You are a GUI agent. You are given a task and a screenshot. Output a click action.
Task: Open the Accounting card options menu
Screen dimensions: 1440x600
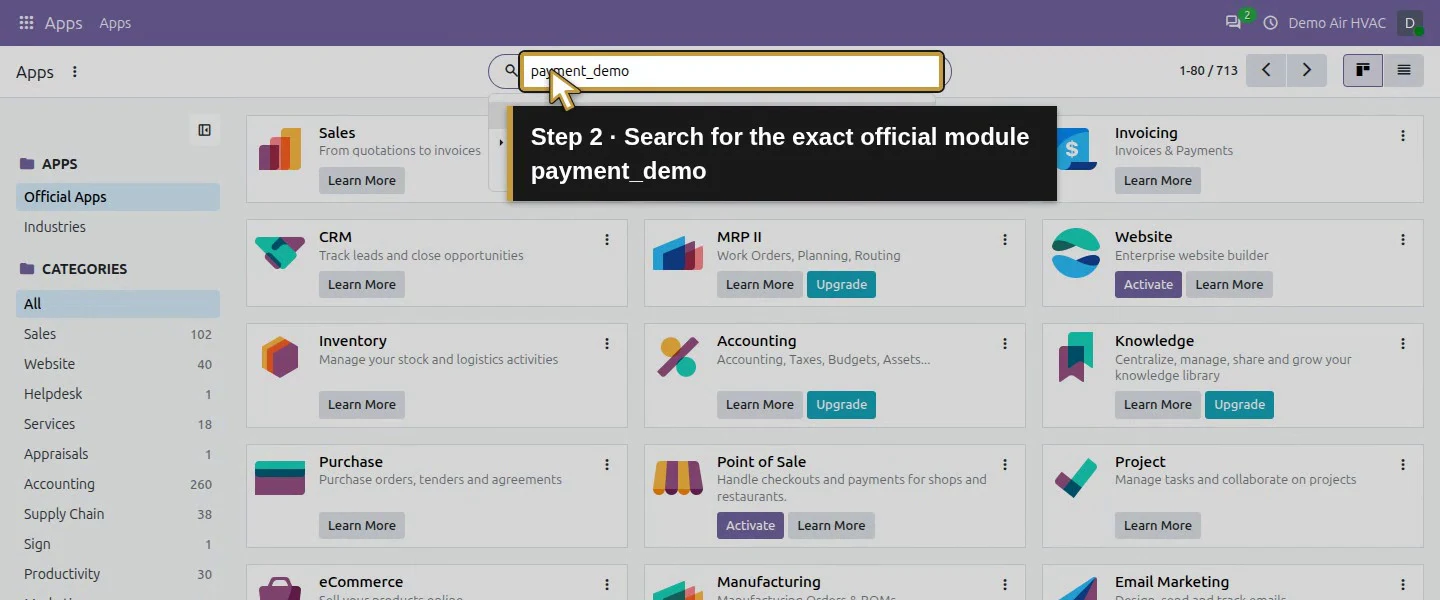click(1005, 343)
